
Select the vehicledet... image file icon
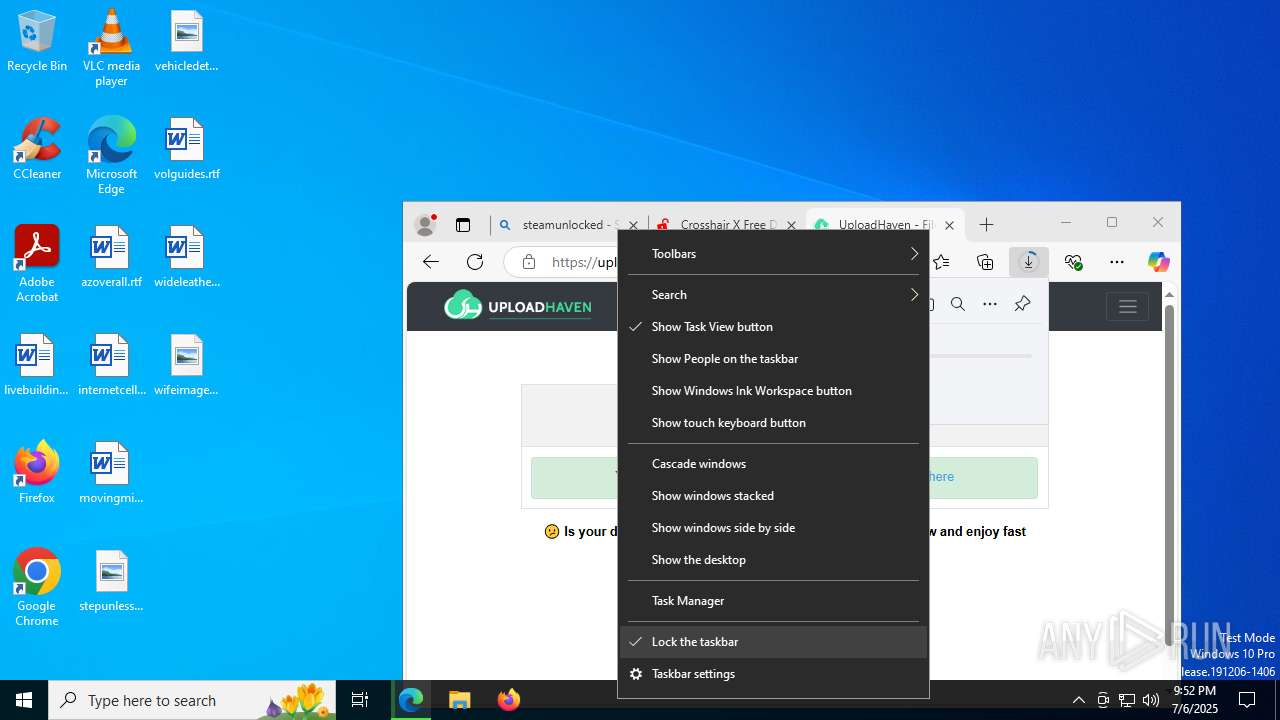pyautogui.click(x=186, y=42)
